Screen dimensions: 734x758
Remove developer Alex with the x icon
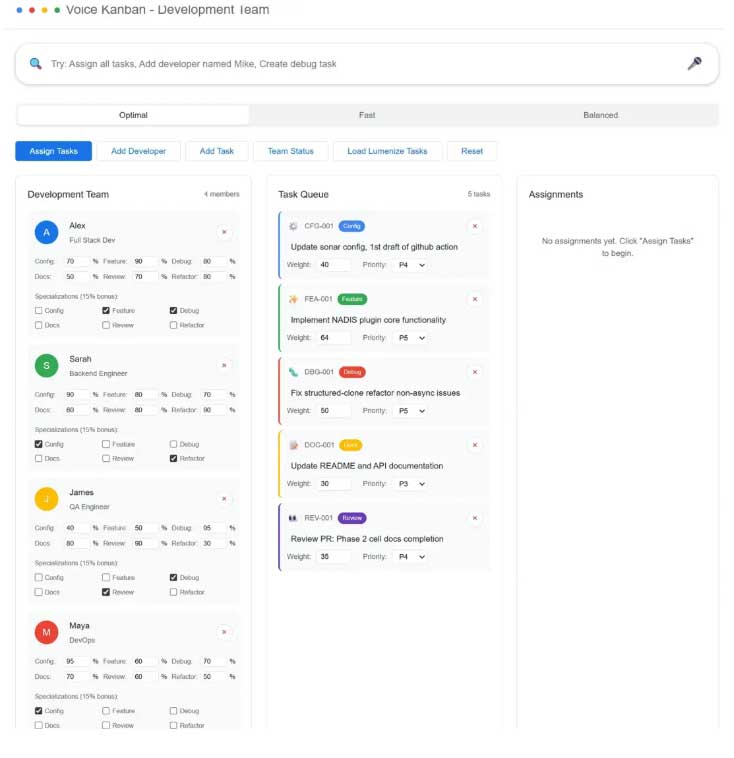click(224, 233)
